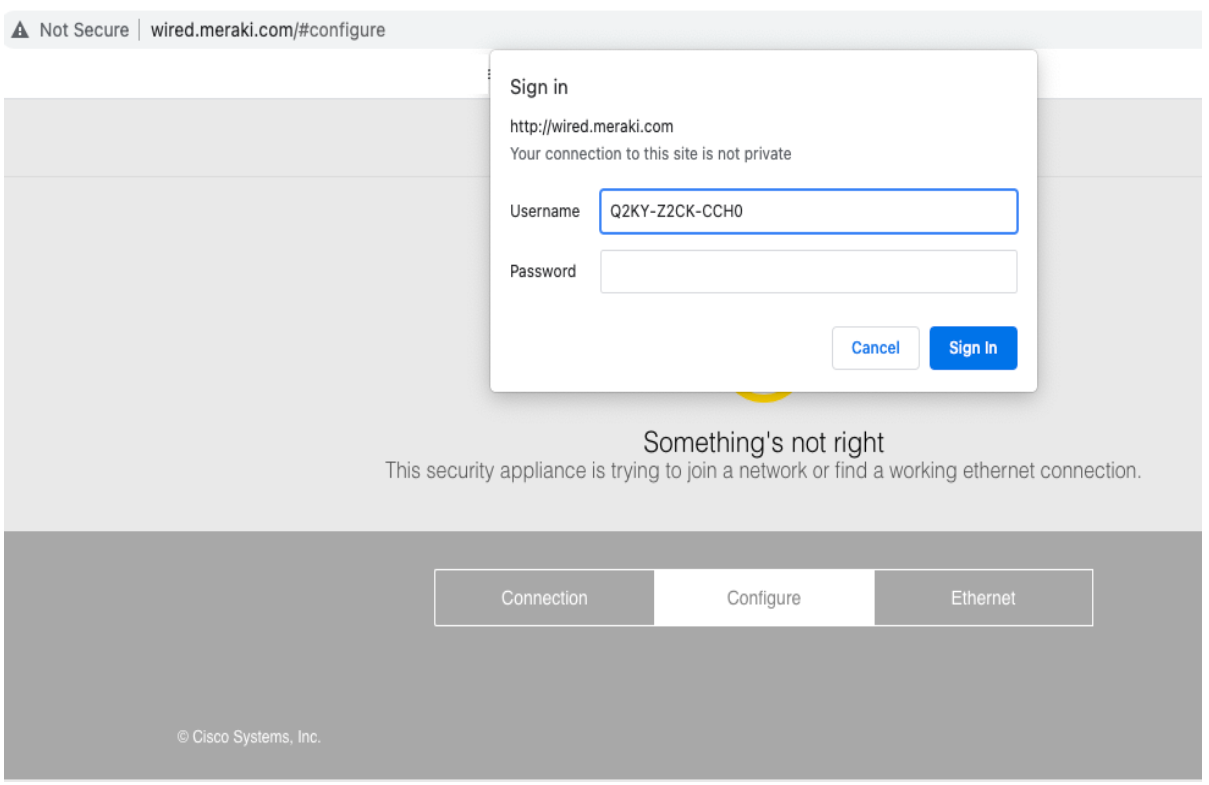Select the Configure tab
1209x785 pixels.
764,598
